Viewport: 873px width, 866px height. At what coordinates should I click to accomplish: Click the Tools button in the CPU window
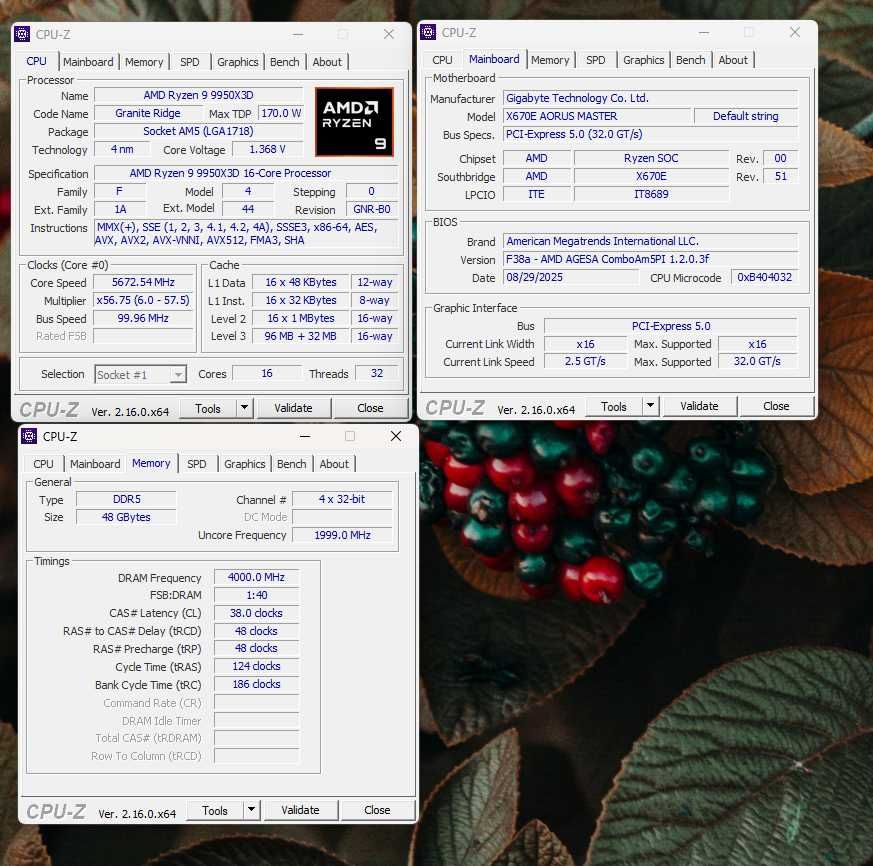point(208,408)
